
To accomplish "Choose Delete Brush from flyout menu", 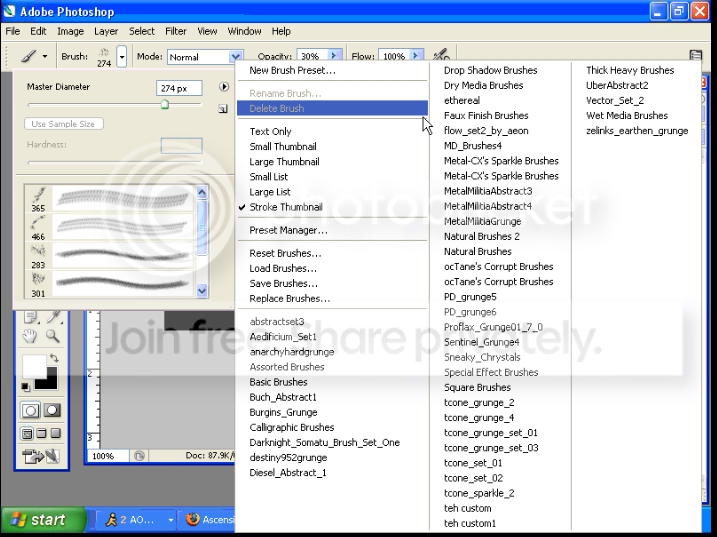I will pos(332,108).
